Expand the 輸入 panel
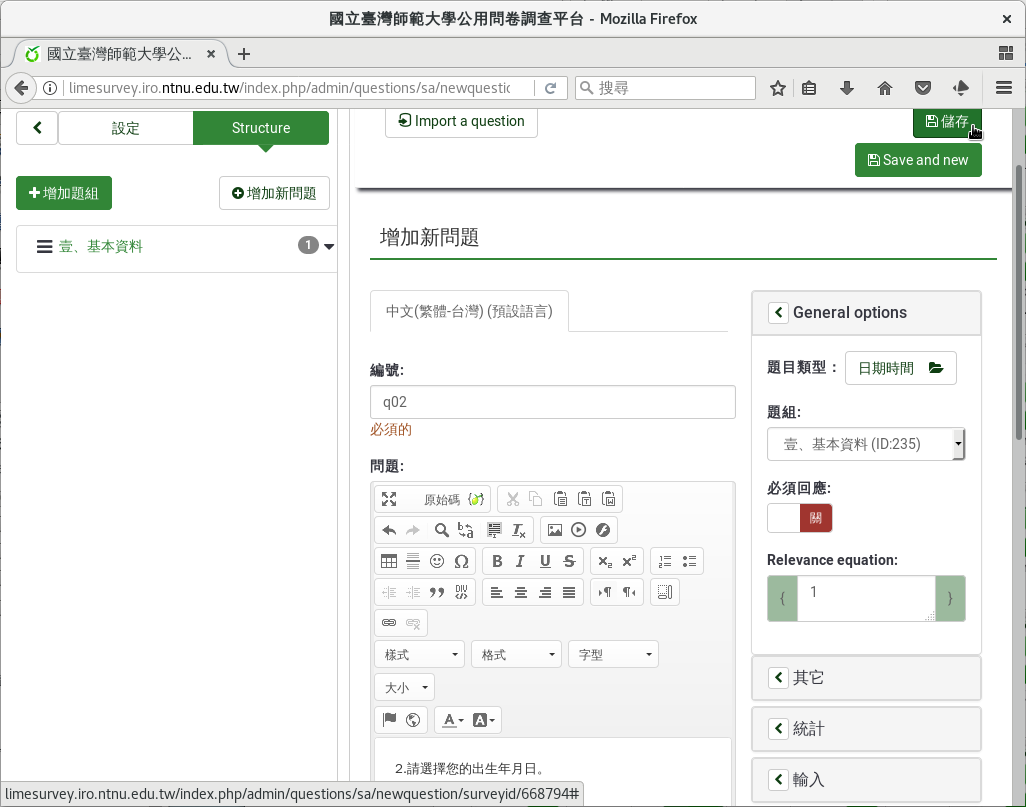Viewport: 1026px width, 807px height. [x=779, y=779]
